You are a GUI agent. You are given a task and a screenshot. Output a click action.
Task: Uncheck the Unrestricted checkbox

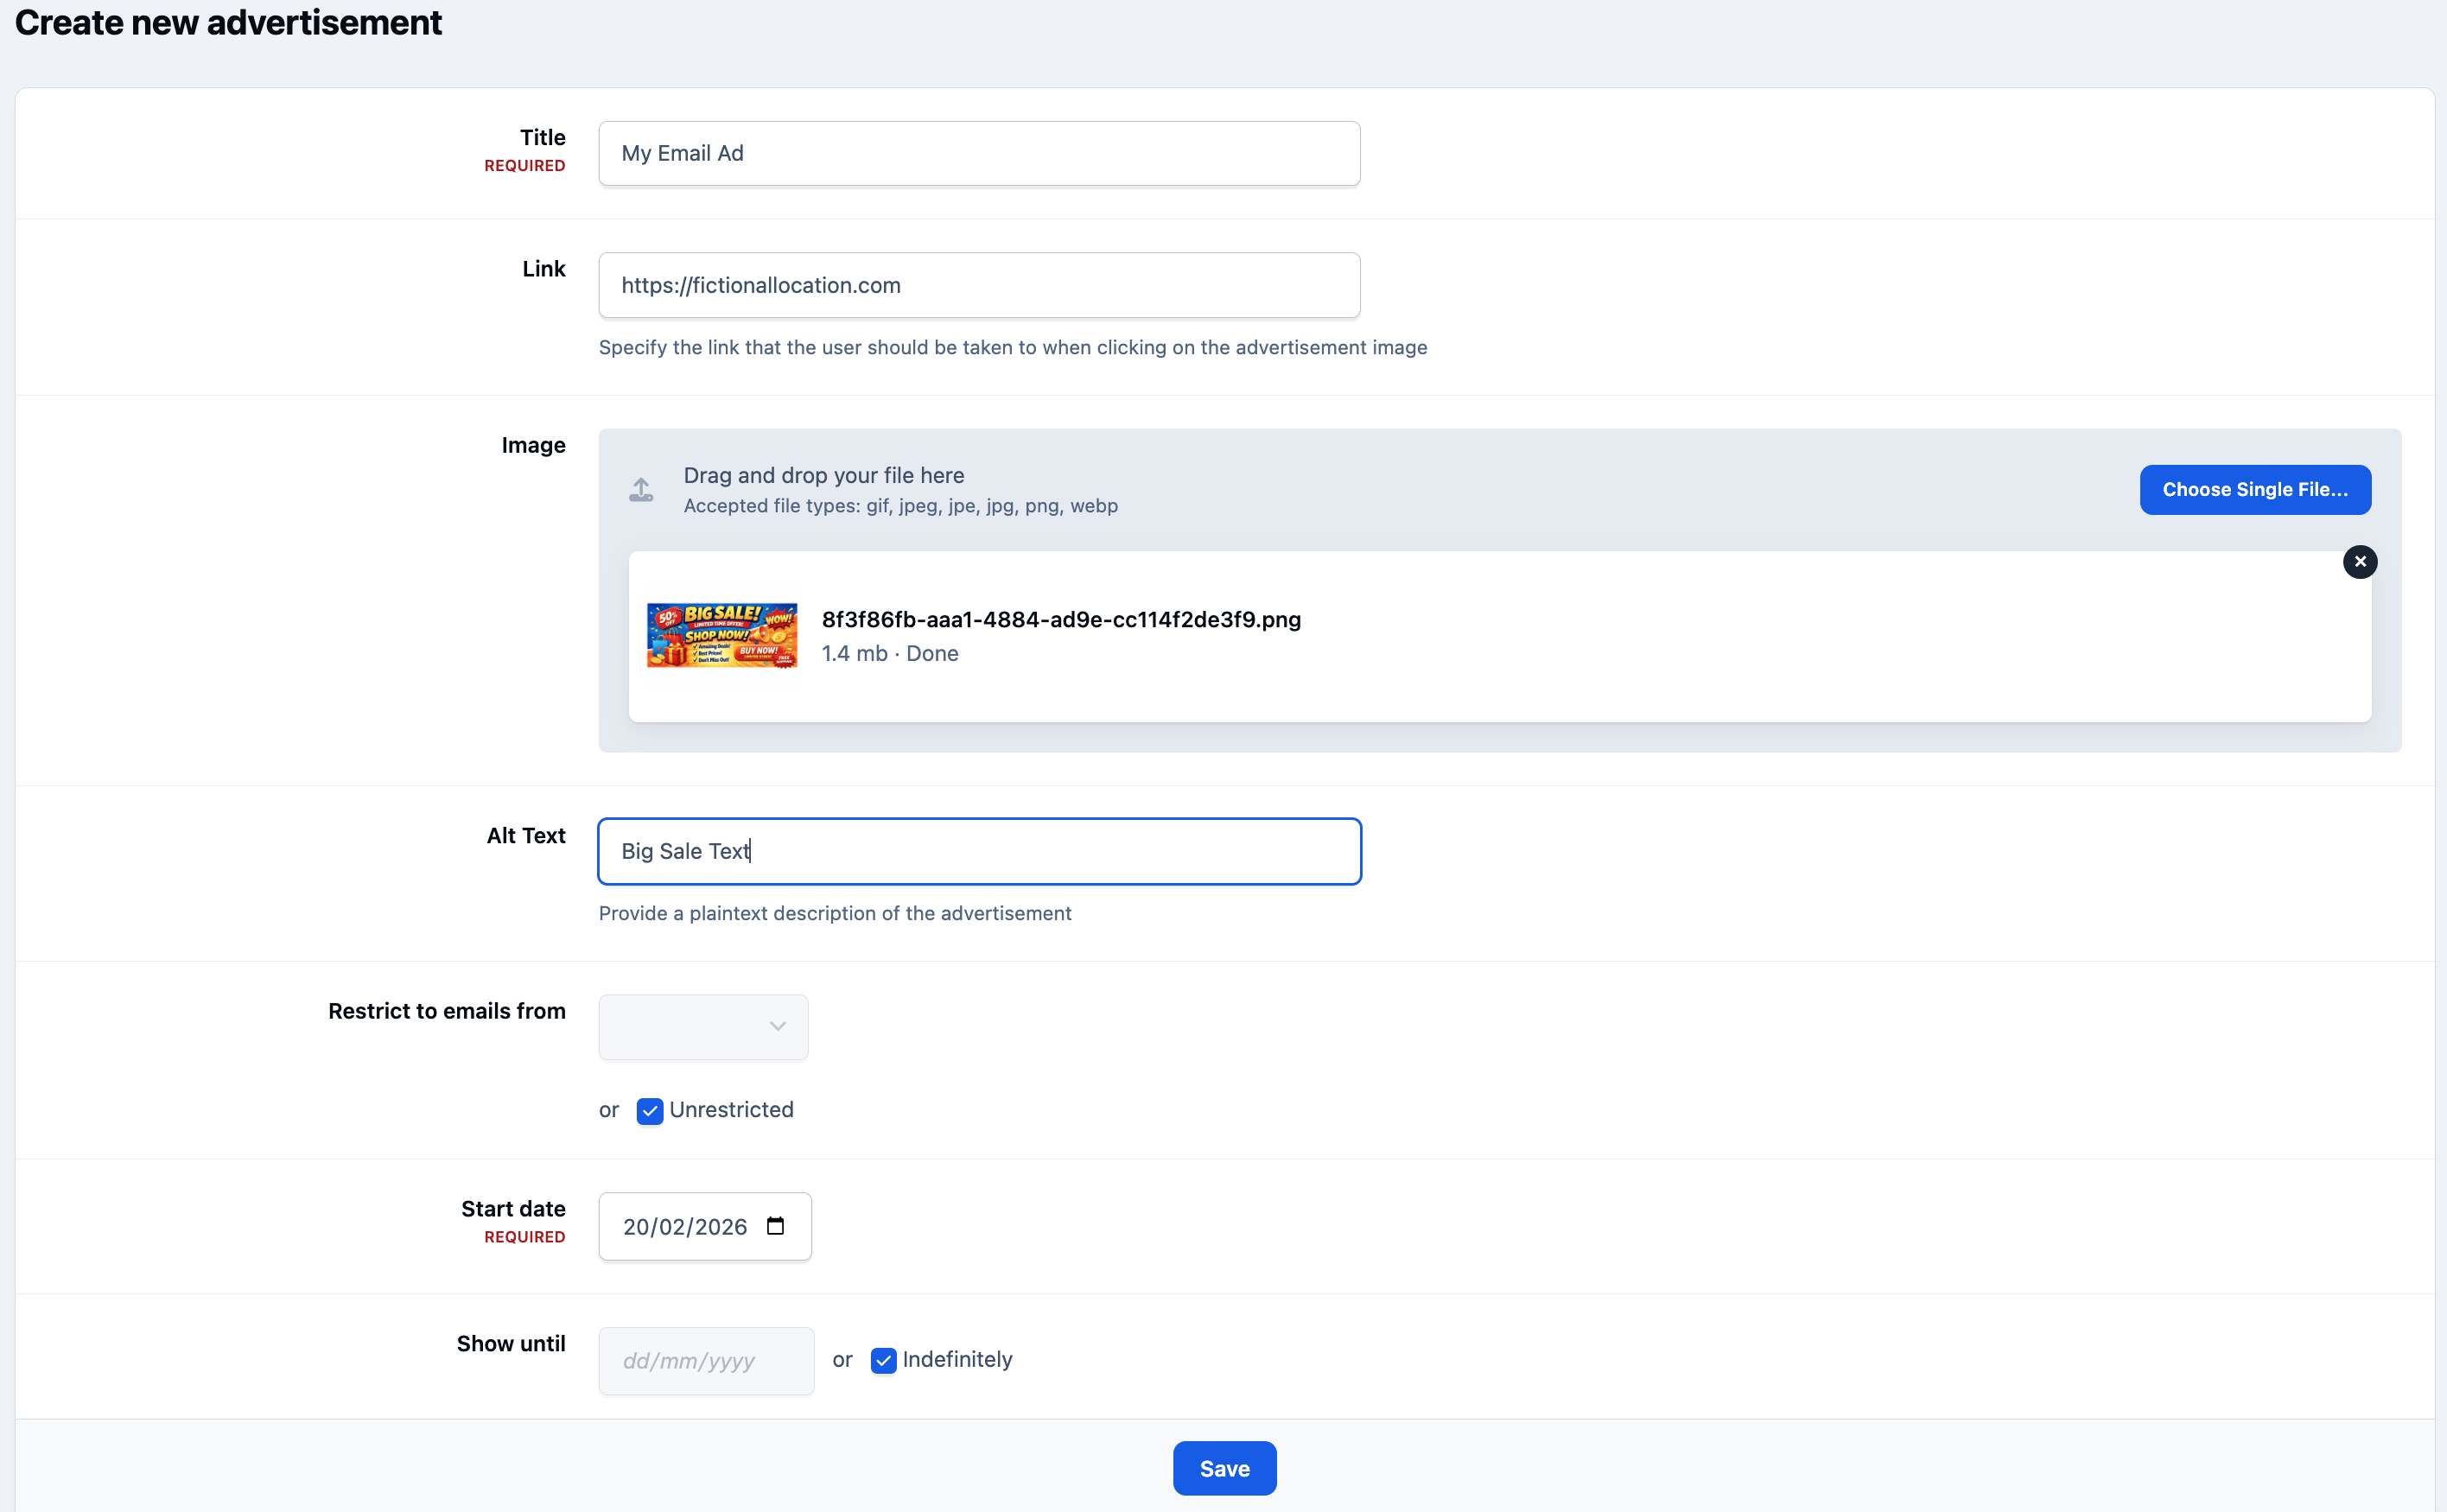coord(649,1111)
